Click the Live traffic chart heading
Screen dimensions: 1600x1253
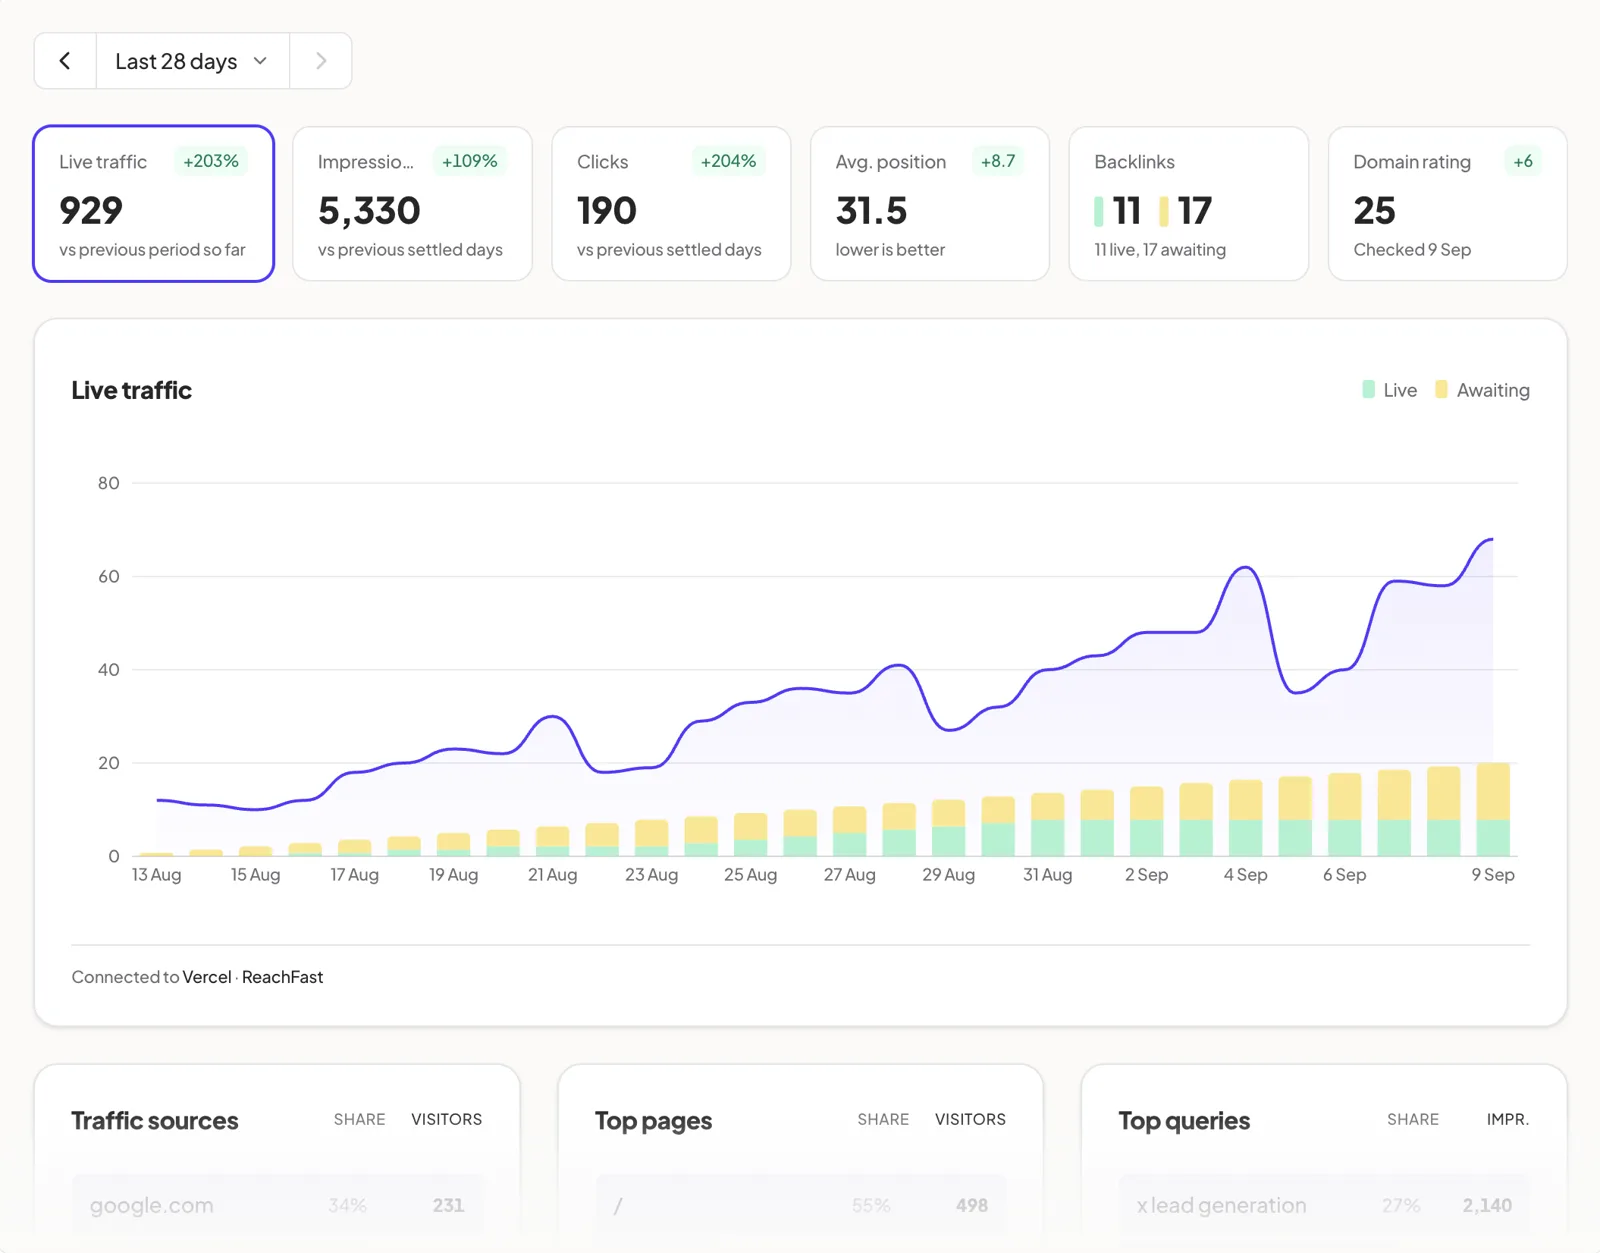[x=132, y=390]
